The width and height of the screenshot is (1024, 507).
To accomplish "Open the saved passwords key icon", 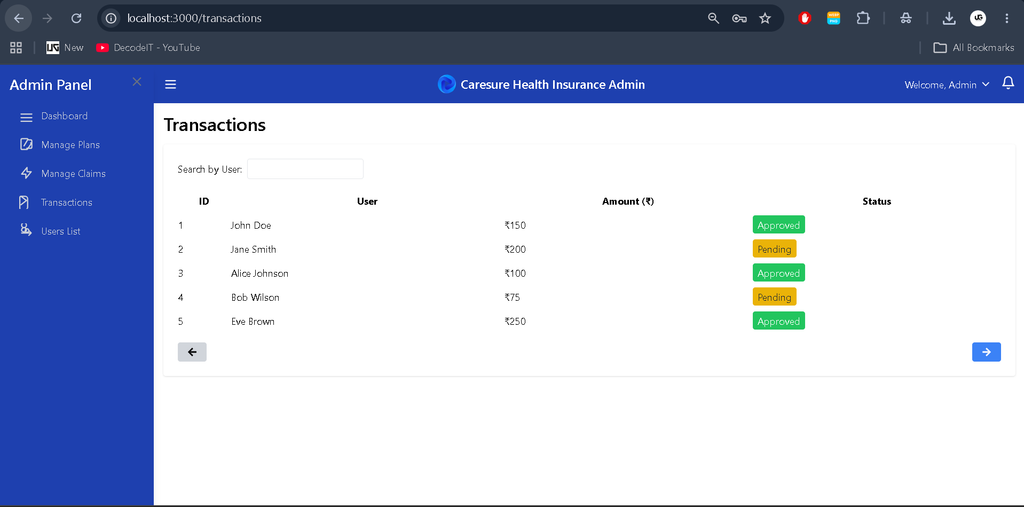I will click(x=739, y=18).
